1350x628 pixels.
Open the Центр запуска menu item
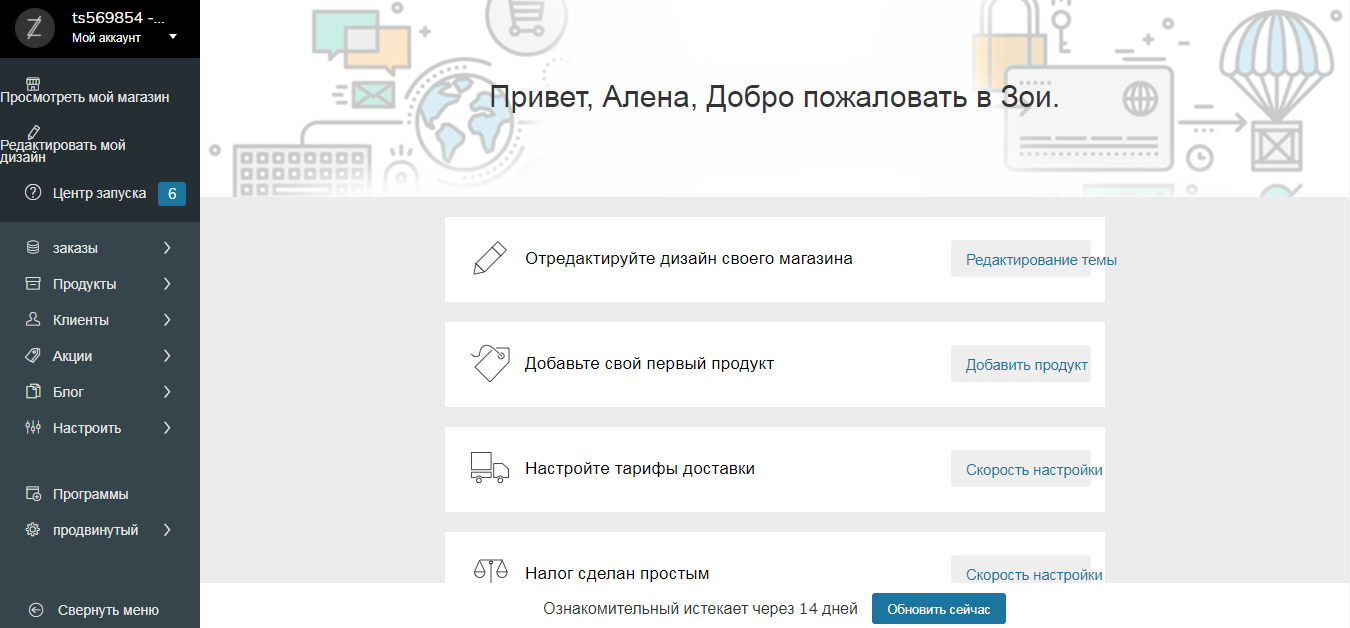(x=100, y=193)
